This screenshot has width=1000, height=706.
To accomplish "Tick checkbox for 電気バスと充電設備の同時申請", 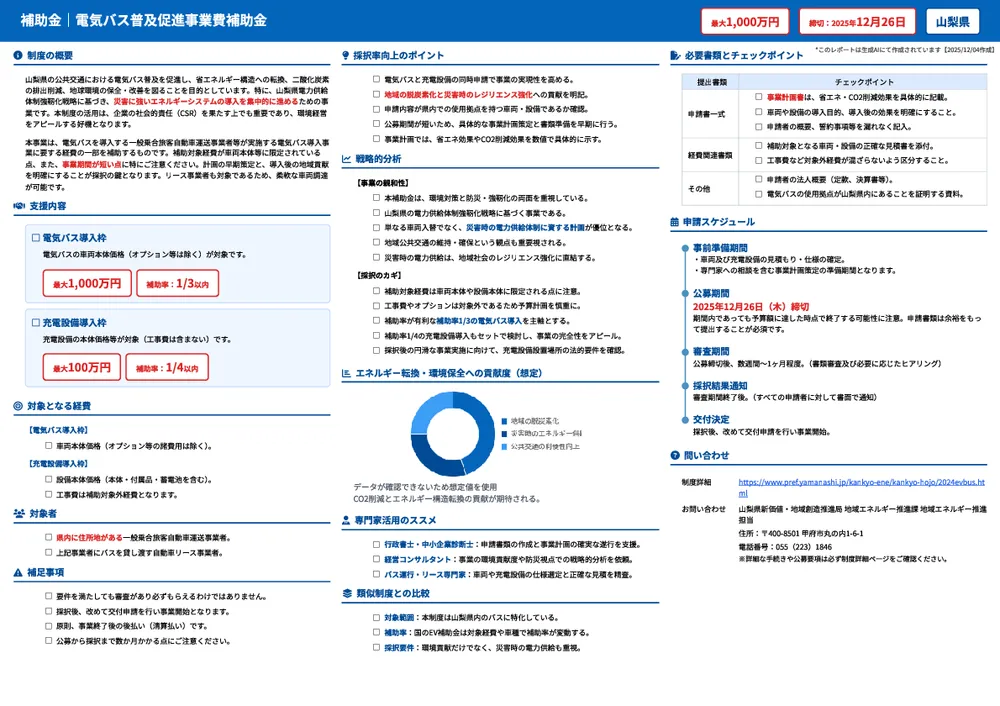I will [376, 79].
